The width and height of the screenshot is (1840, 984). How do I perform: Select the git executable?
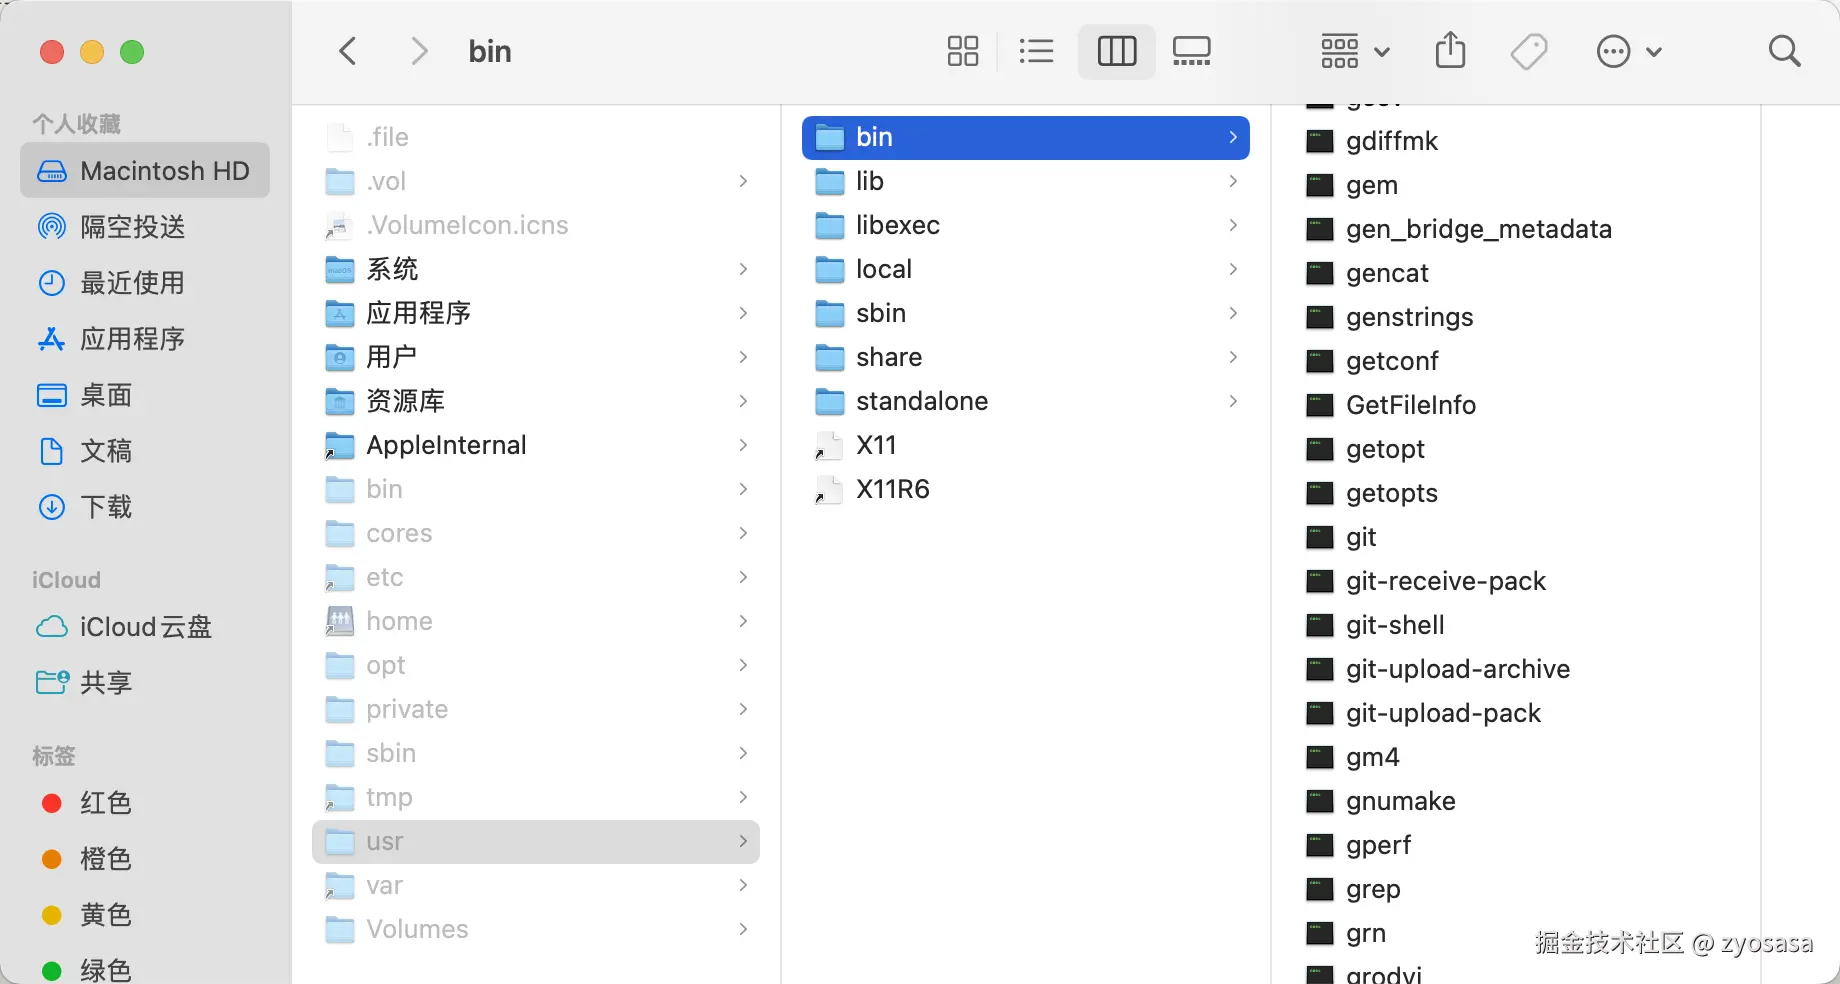(x=1515, y=537)
